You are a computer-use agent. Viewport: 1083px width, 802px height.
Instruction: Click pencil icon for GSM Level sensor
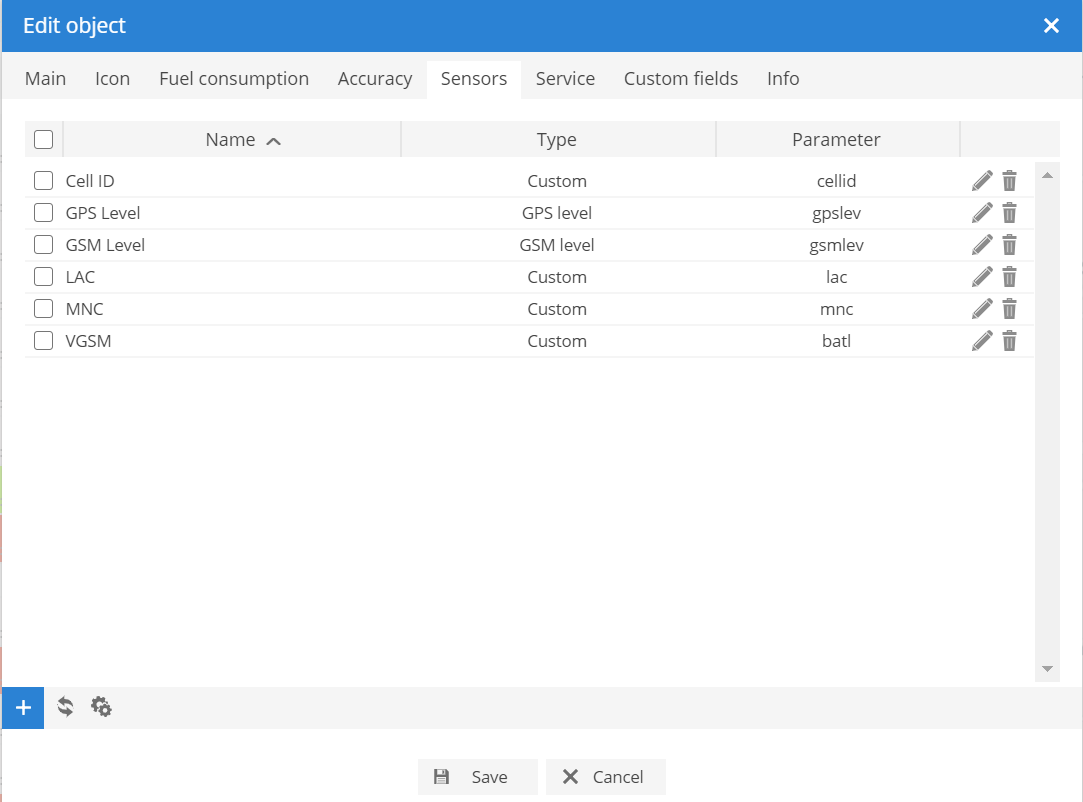coord(982,245)
